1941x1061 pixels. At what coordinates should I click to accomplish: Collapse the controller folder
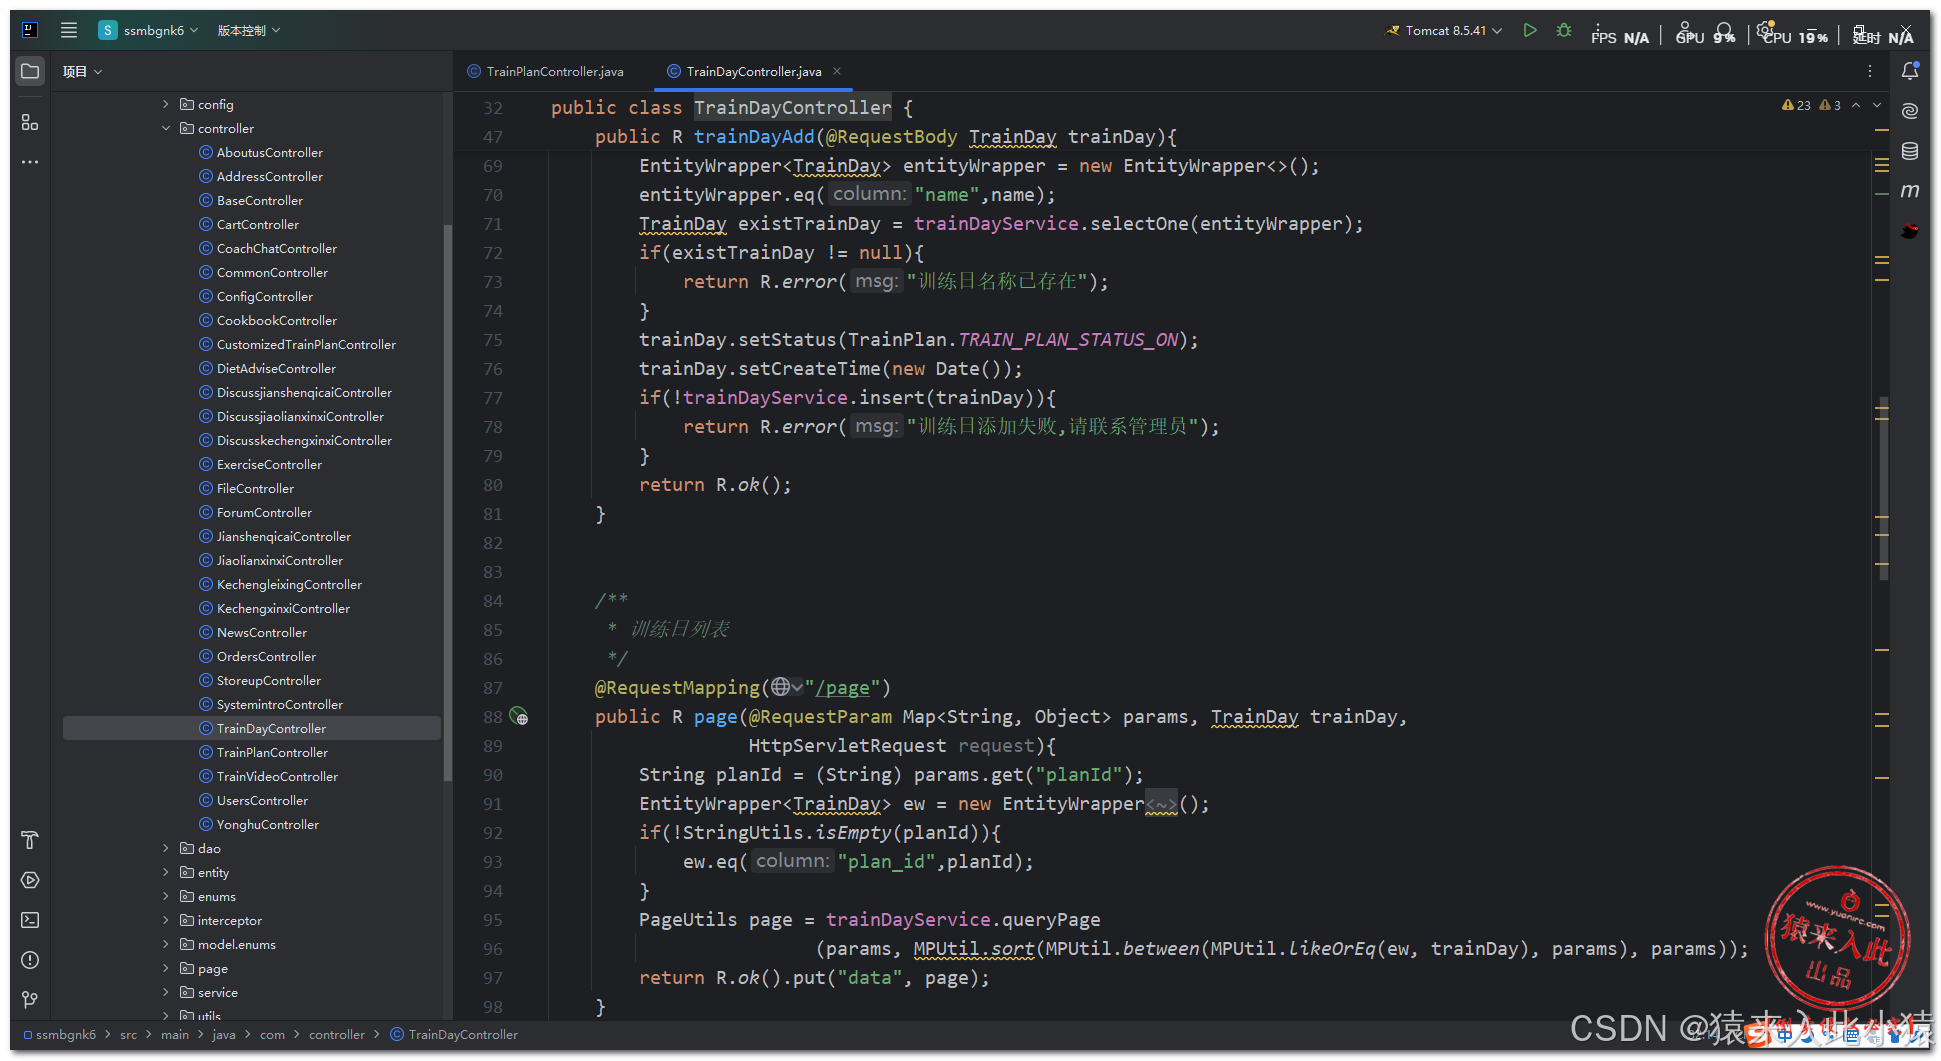166,128
